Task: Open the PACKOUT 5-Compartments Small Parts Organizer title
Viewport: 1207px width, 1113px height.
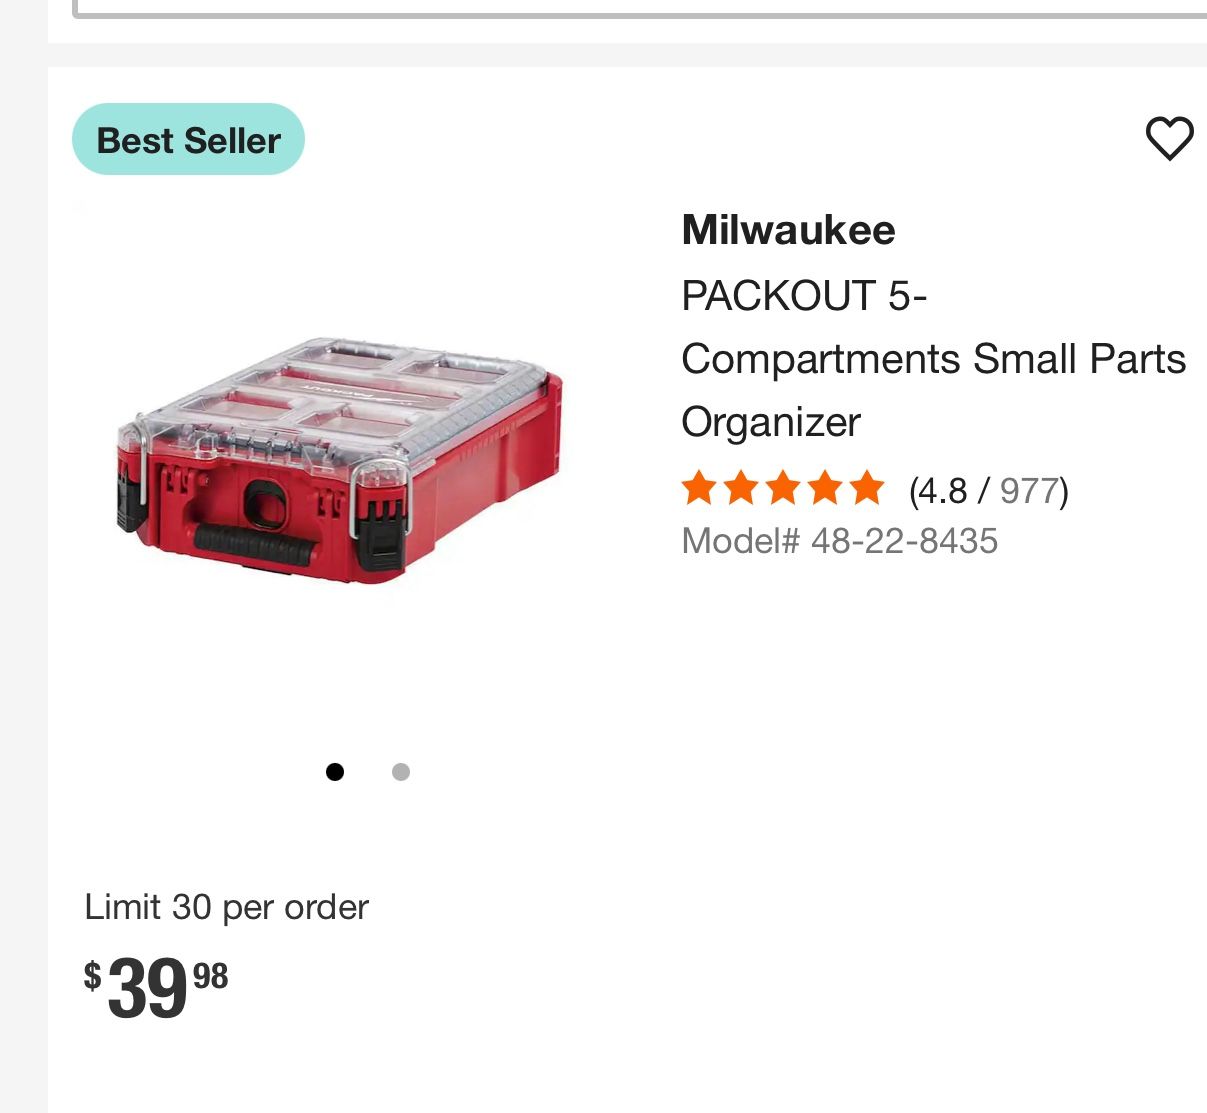Action: [933, 358]
